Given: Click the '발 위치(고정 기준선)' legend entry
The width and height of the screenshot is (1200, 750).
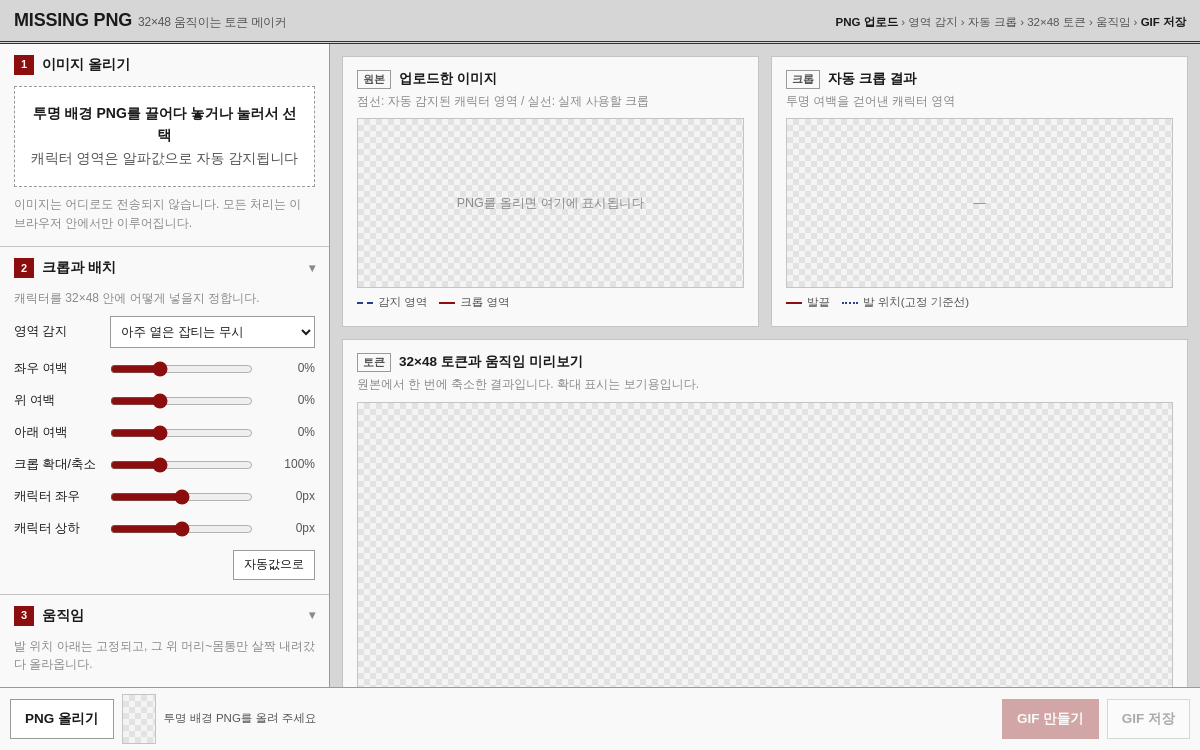Looking at the screenshot, I should coord(905,302).
